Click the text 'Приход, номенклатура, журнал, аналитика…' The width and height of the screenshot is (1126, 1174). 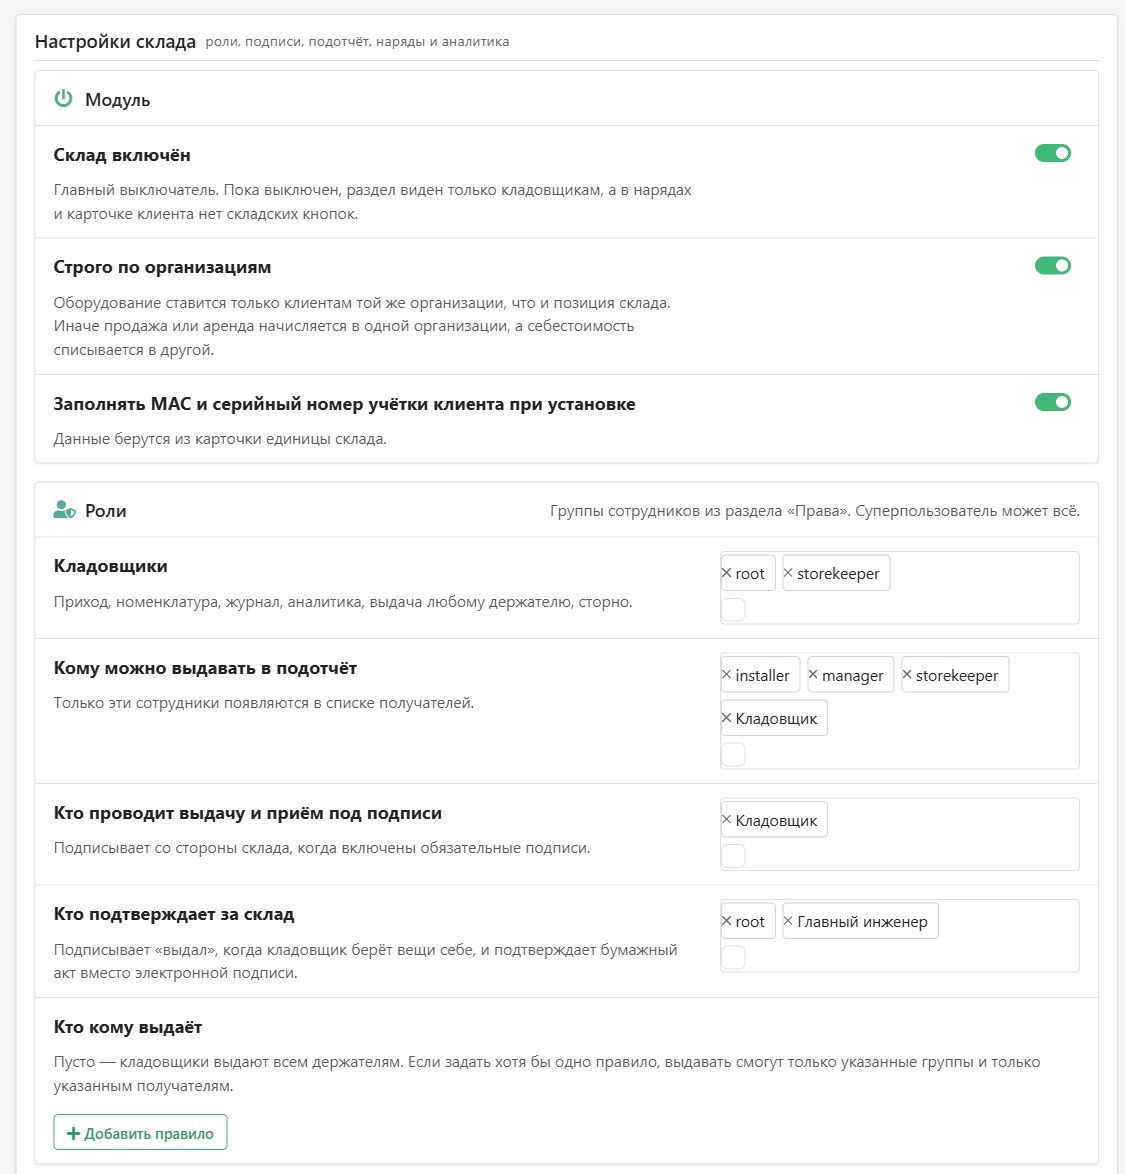[343, 602]
